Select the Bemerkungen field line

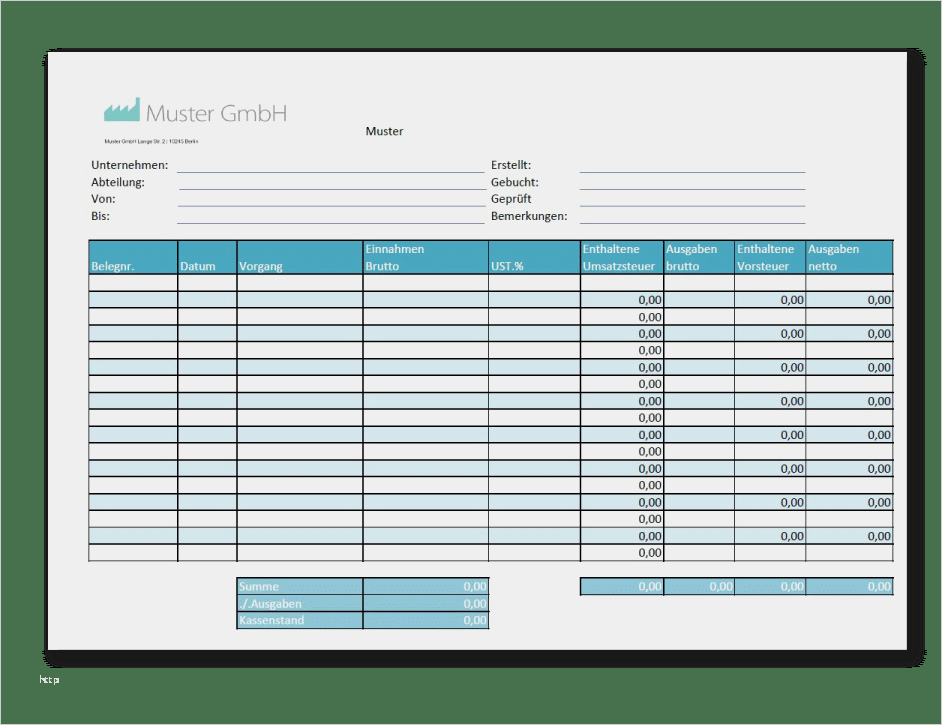coord(692,220)
